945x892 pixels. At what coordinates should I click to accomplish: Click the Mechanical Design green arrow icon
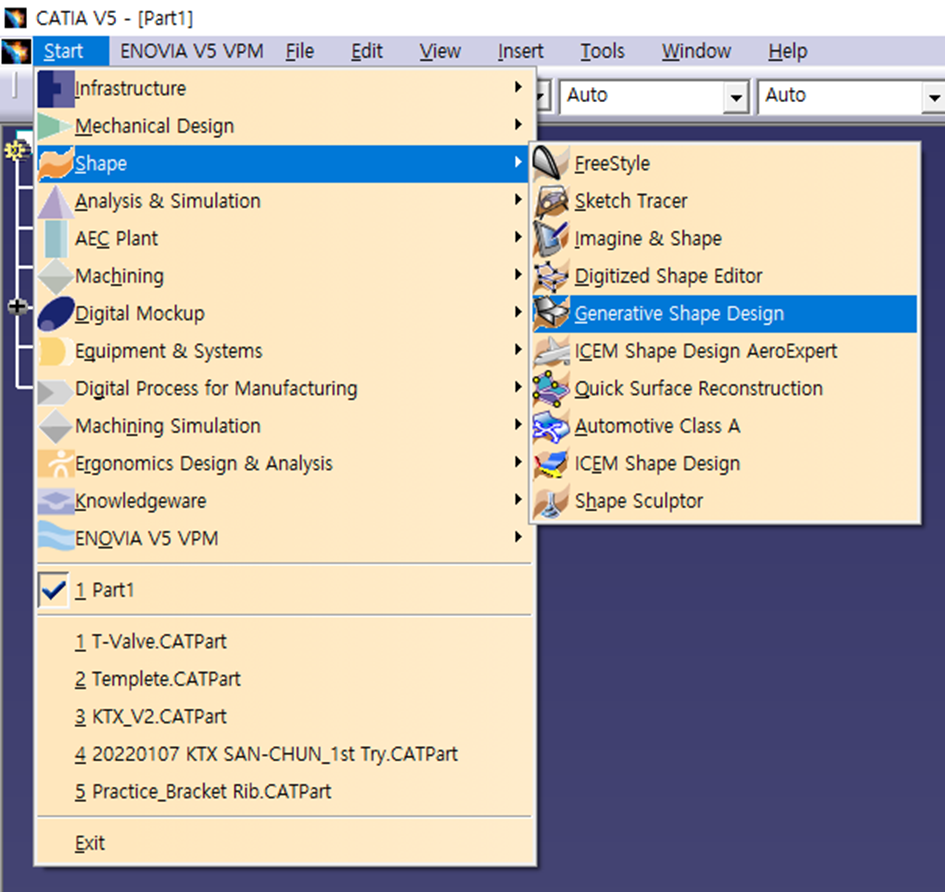[x=55, y=126]
